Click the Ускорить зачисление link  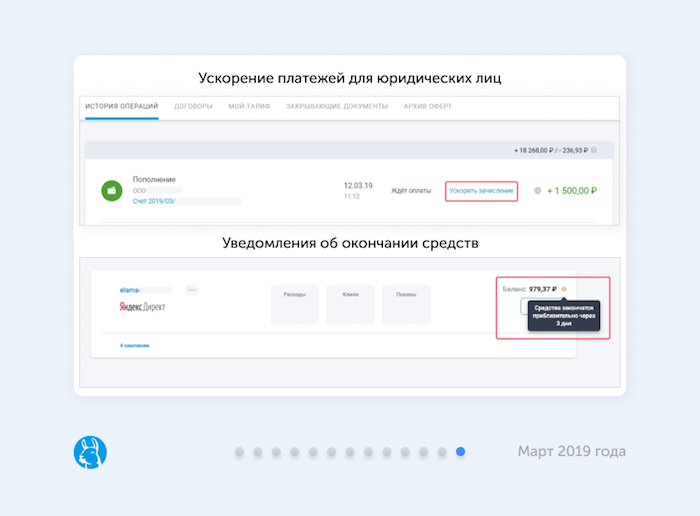481,191
